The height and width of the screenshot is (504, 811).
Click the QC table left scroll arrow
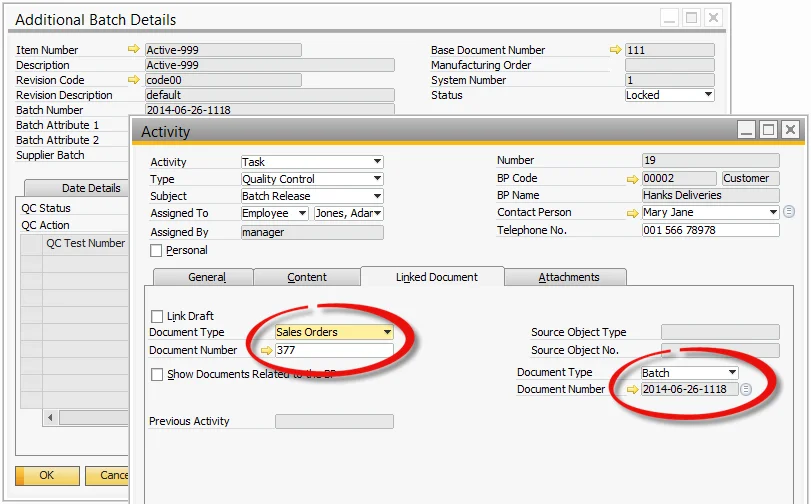50,417
